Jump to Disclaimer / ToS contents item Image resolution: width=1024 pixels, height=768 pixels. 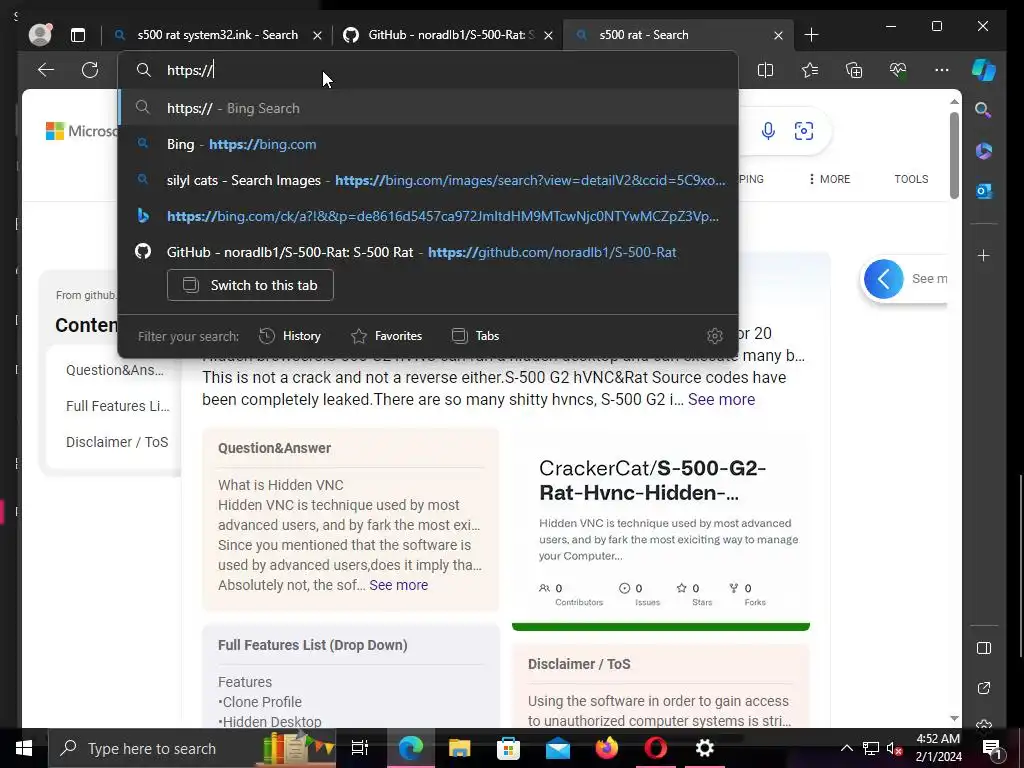coord(117,442)
